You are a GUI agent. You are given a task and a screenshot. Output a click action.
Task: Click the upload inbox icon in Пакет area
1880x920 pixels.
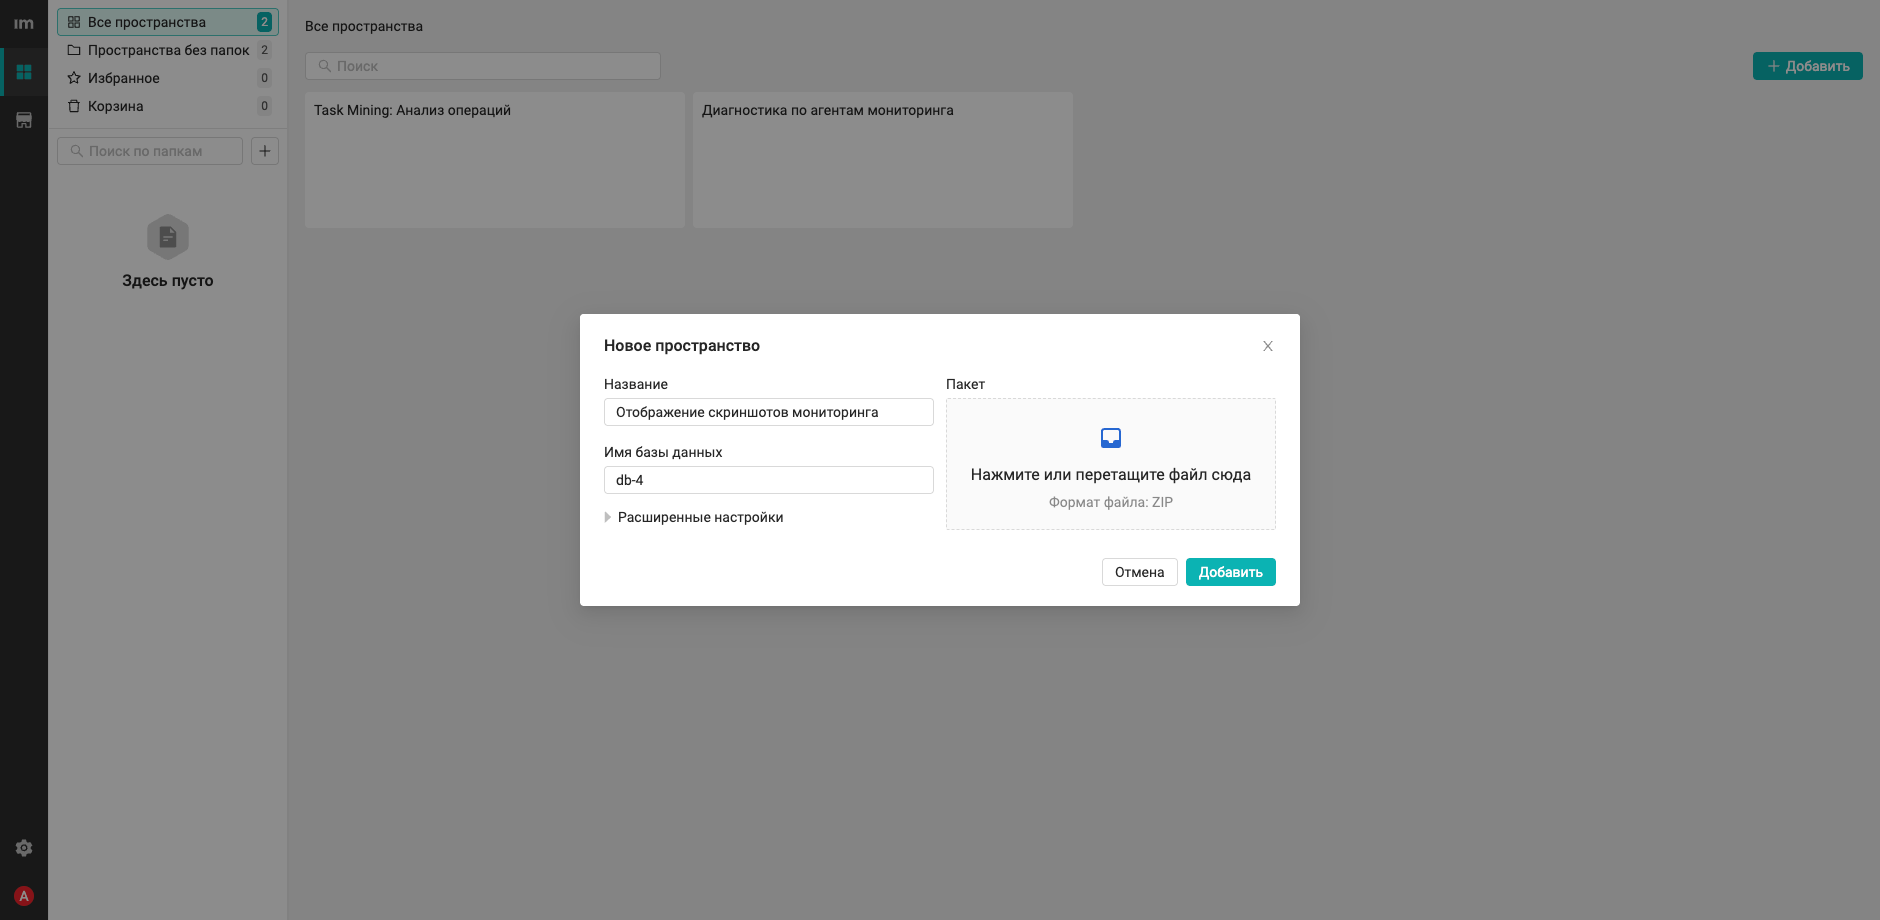pyautogui.click(x=1111, y=438)
